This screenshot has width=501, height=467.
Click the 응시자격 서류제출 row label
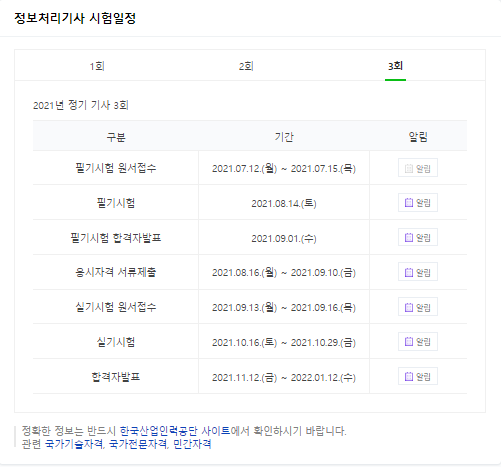click(x=116, y=272)
